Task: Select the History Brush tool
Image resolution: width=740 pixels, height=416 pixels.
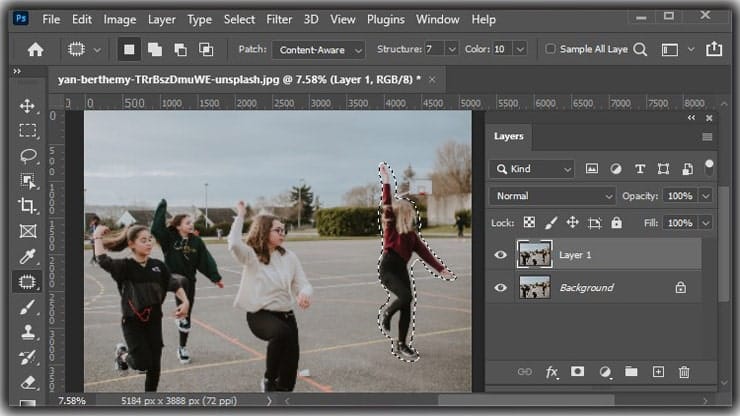Action: (27, 357)
